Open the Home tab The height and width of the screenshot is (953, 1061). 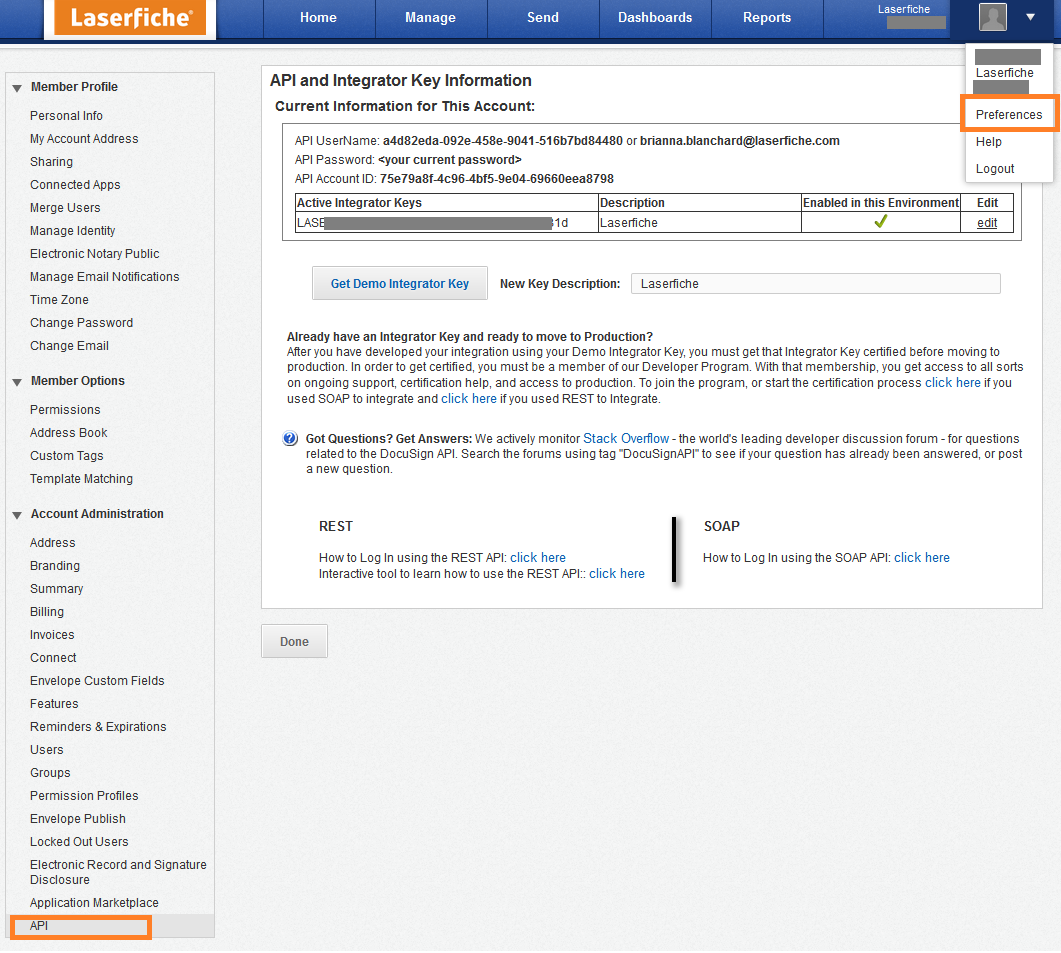(x=318, y=18)
